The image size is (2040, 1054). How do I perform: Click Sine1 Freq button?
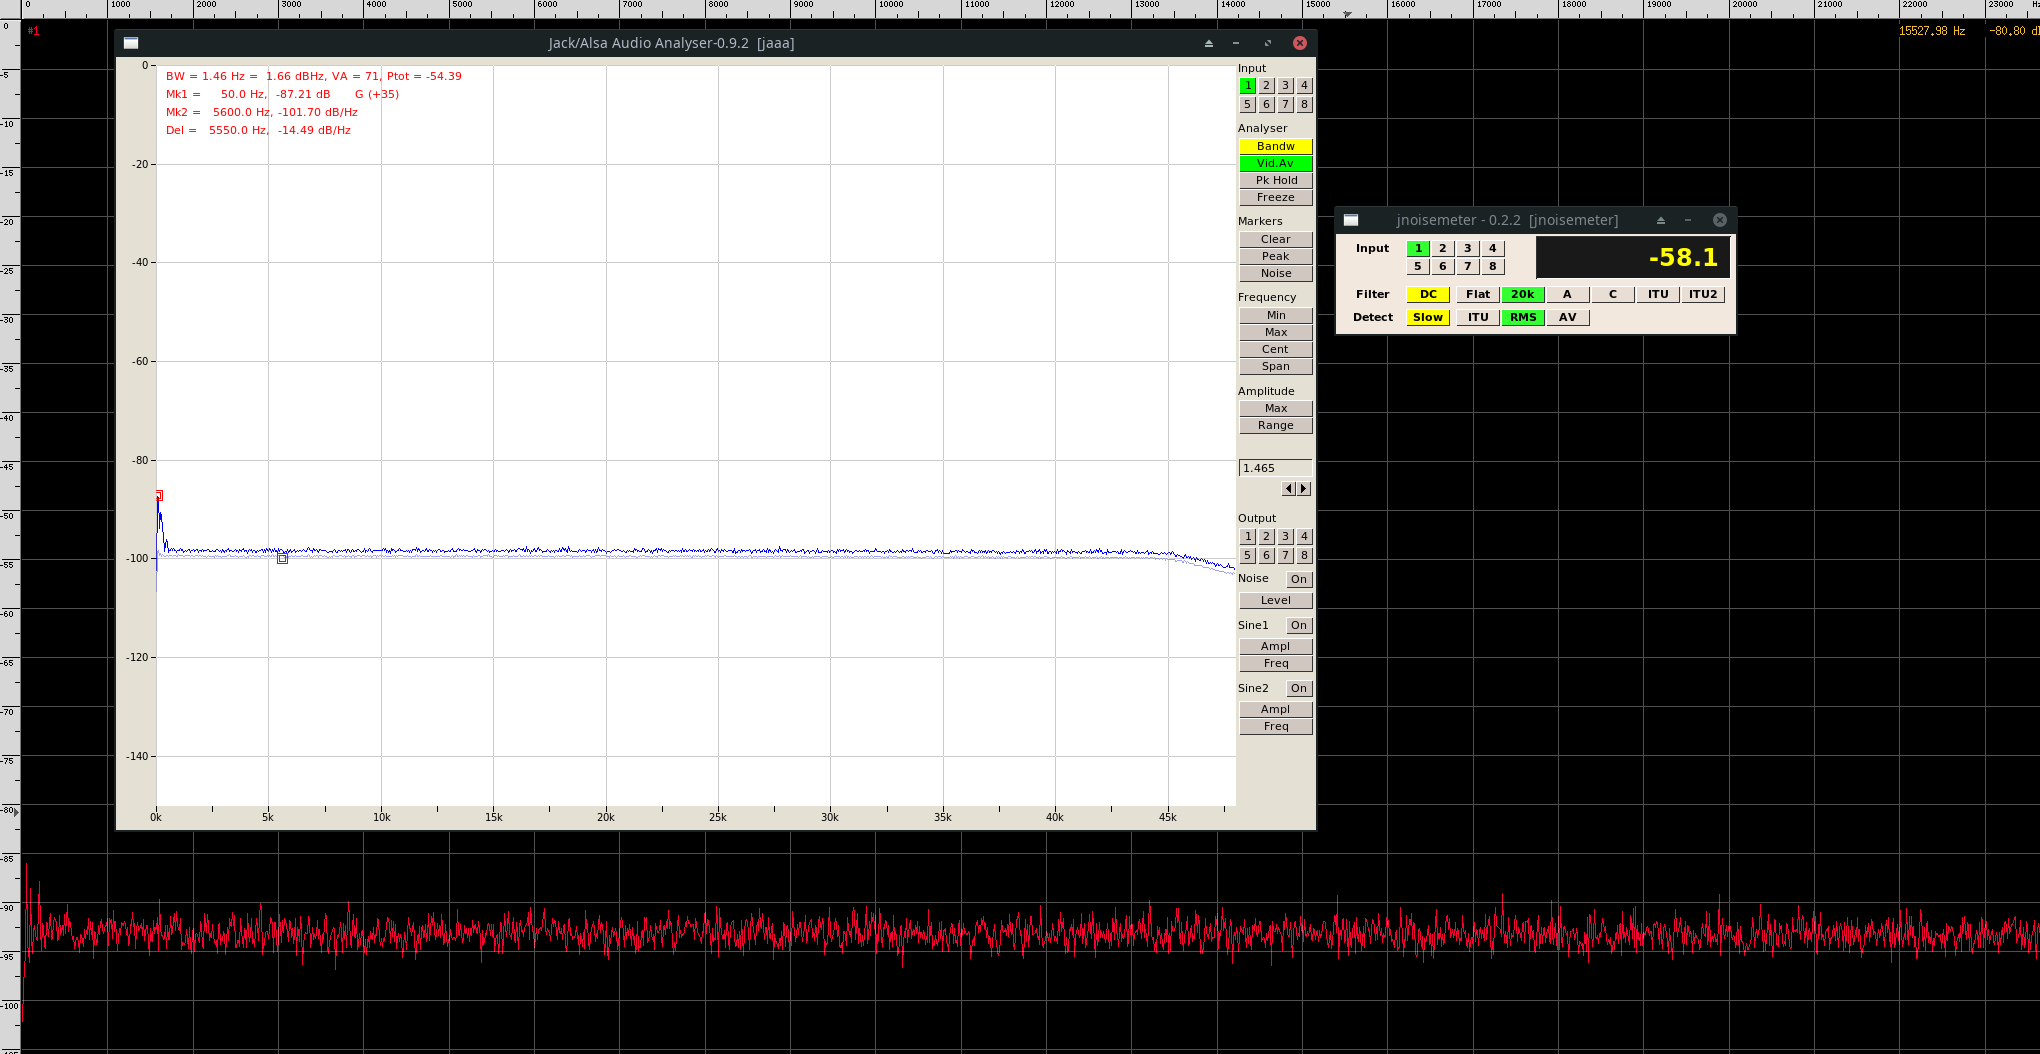1275,663
